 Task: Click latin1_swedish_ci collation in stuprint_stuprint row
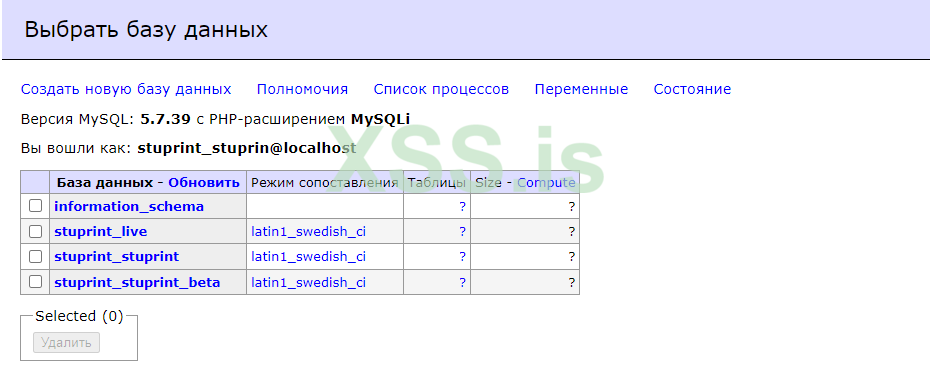308,257
